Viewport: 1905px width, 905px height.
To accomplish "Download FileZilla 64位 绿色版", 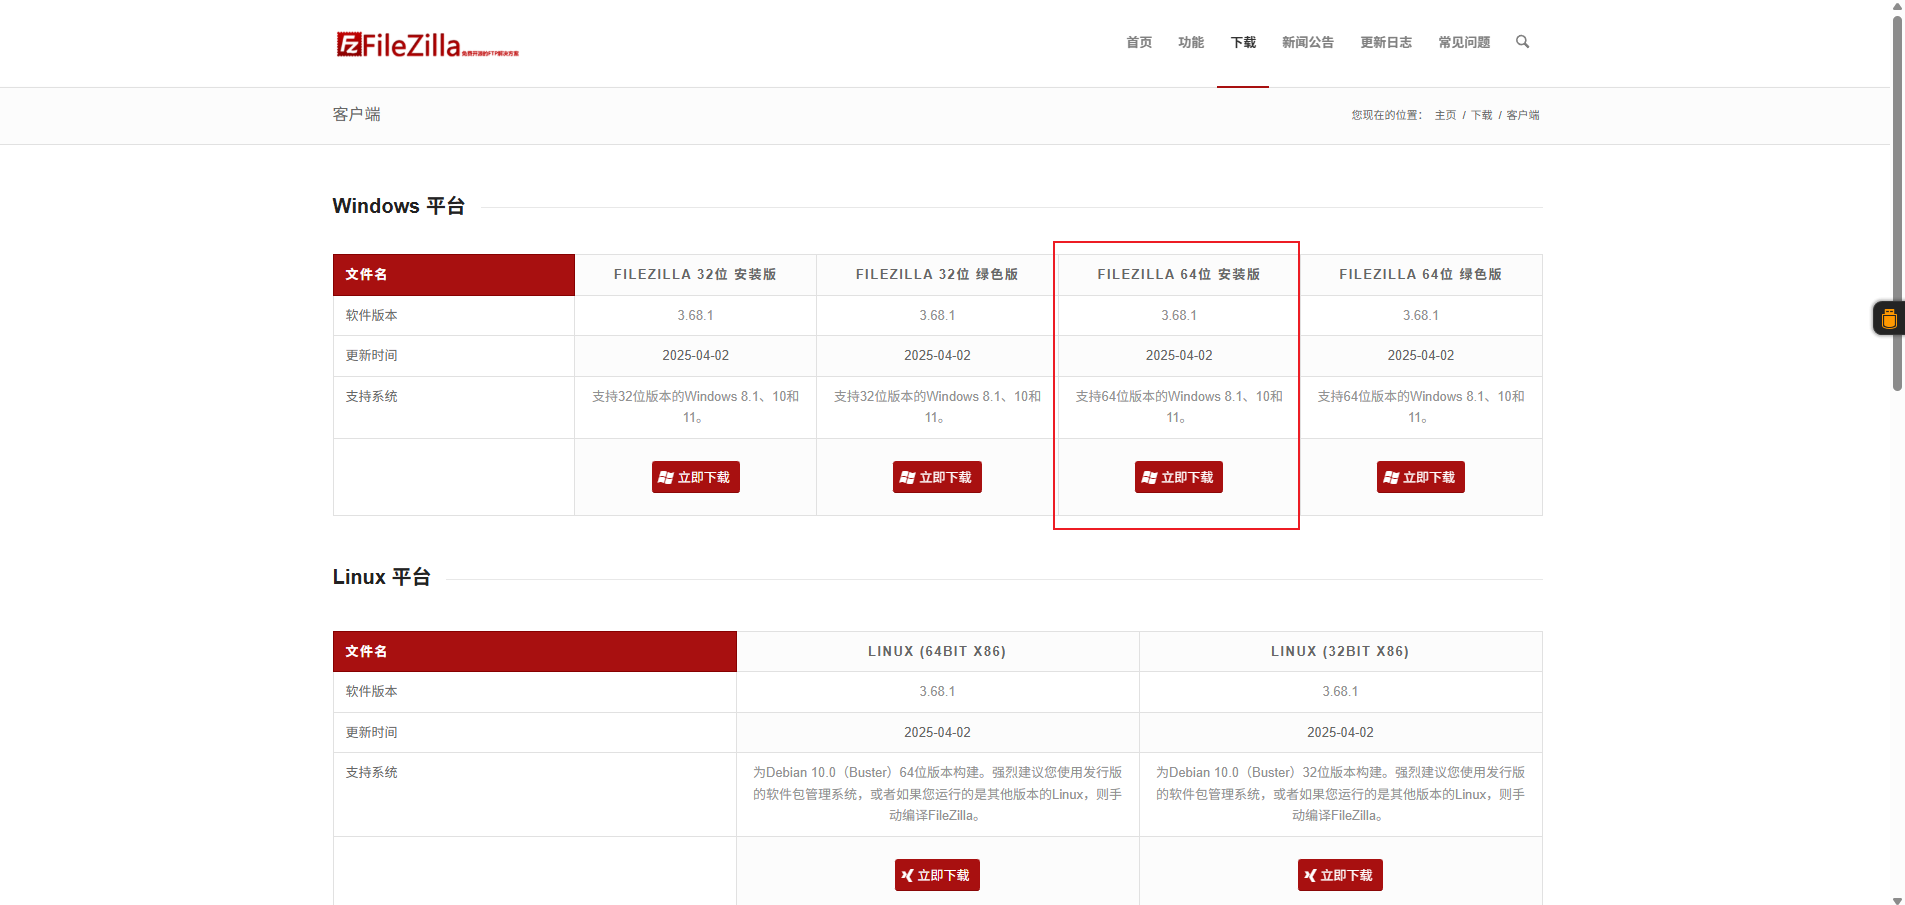I will pyautogui.click(x=1421, y=477).
